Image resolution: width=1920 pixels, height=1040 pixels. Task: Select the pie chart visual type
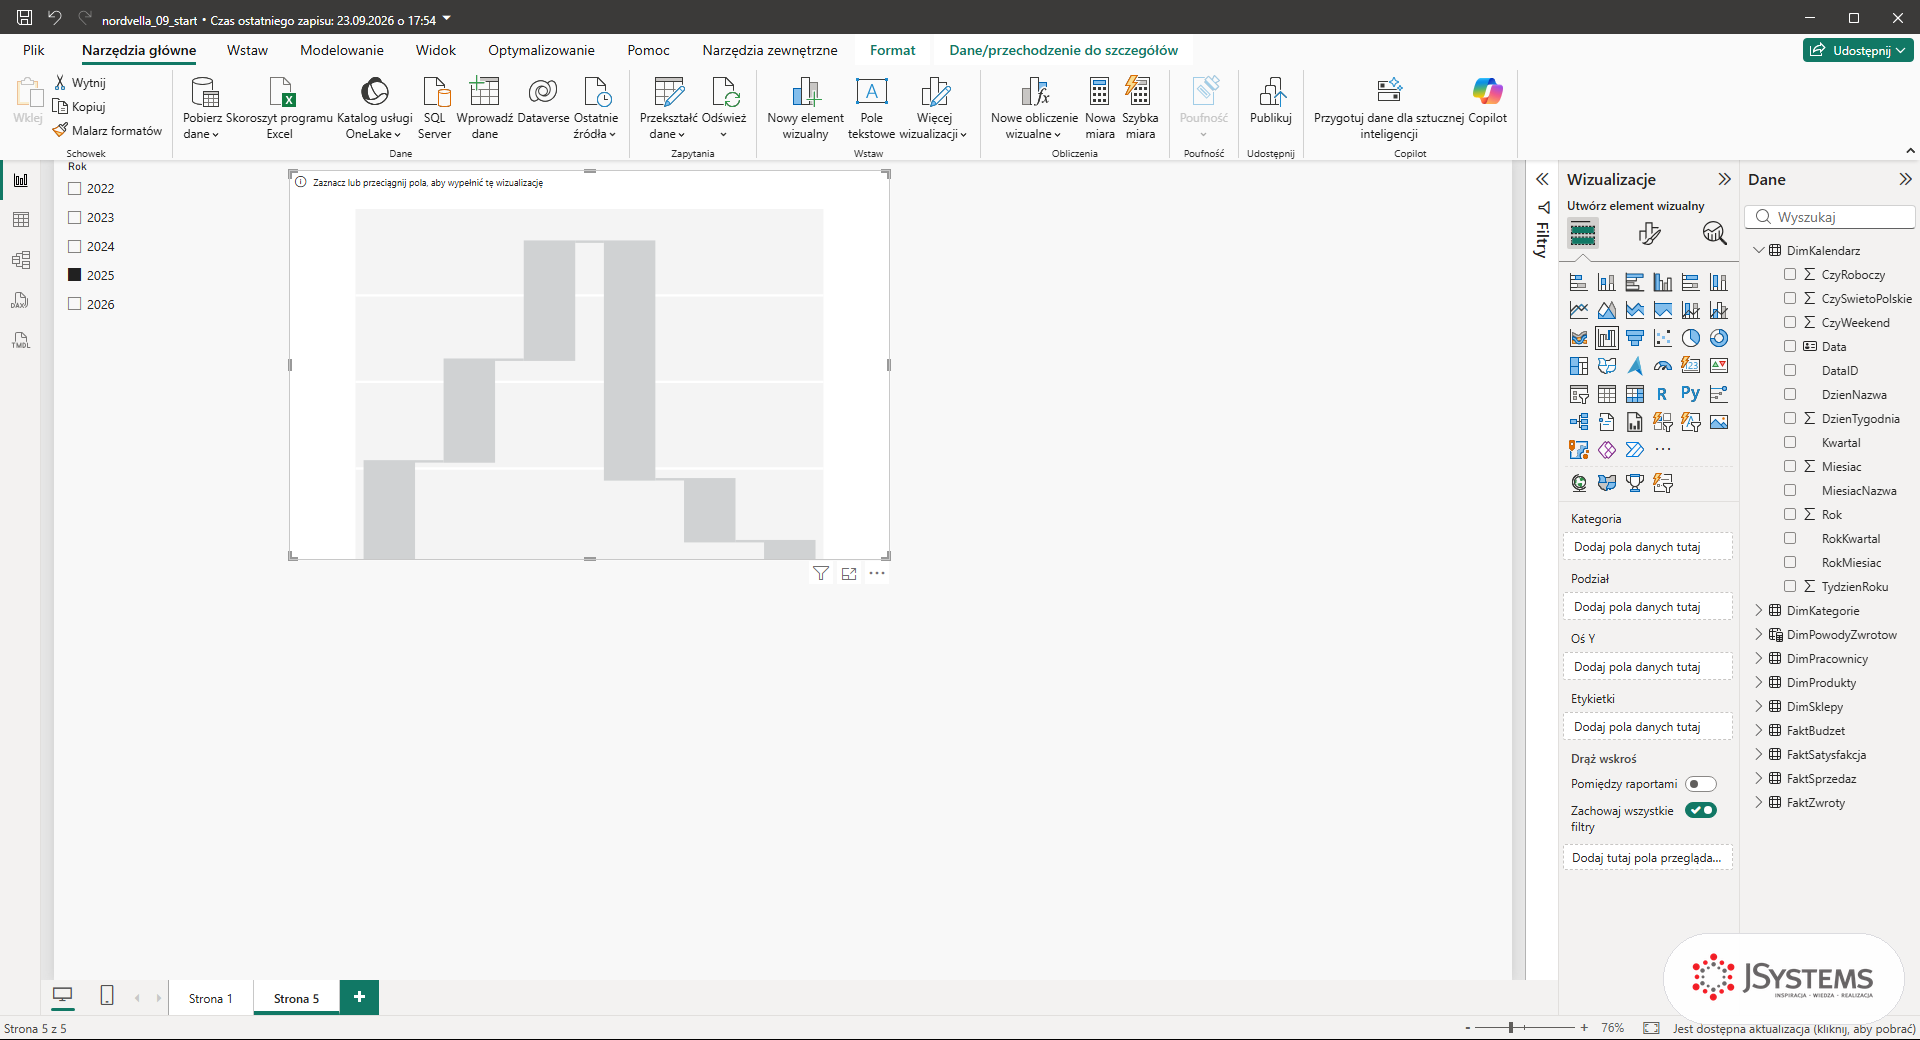pos(1691,338)
